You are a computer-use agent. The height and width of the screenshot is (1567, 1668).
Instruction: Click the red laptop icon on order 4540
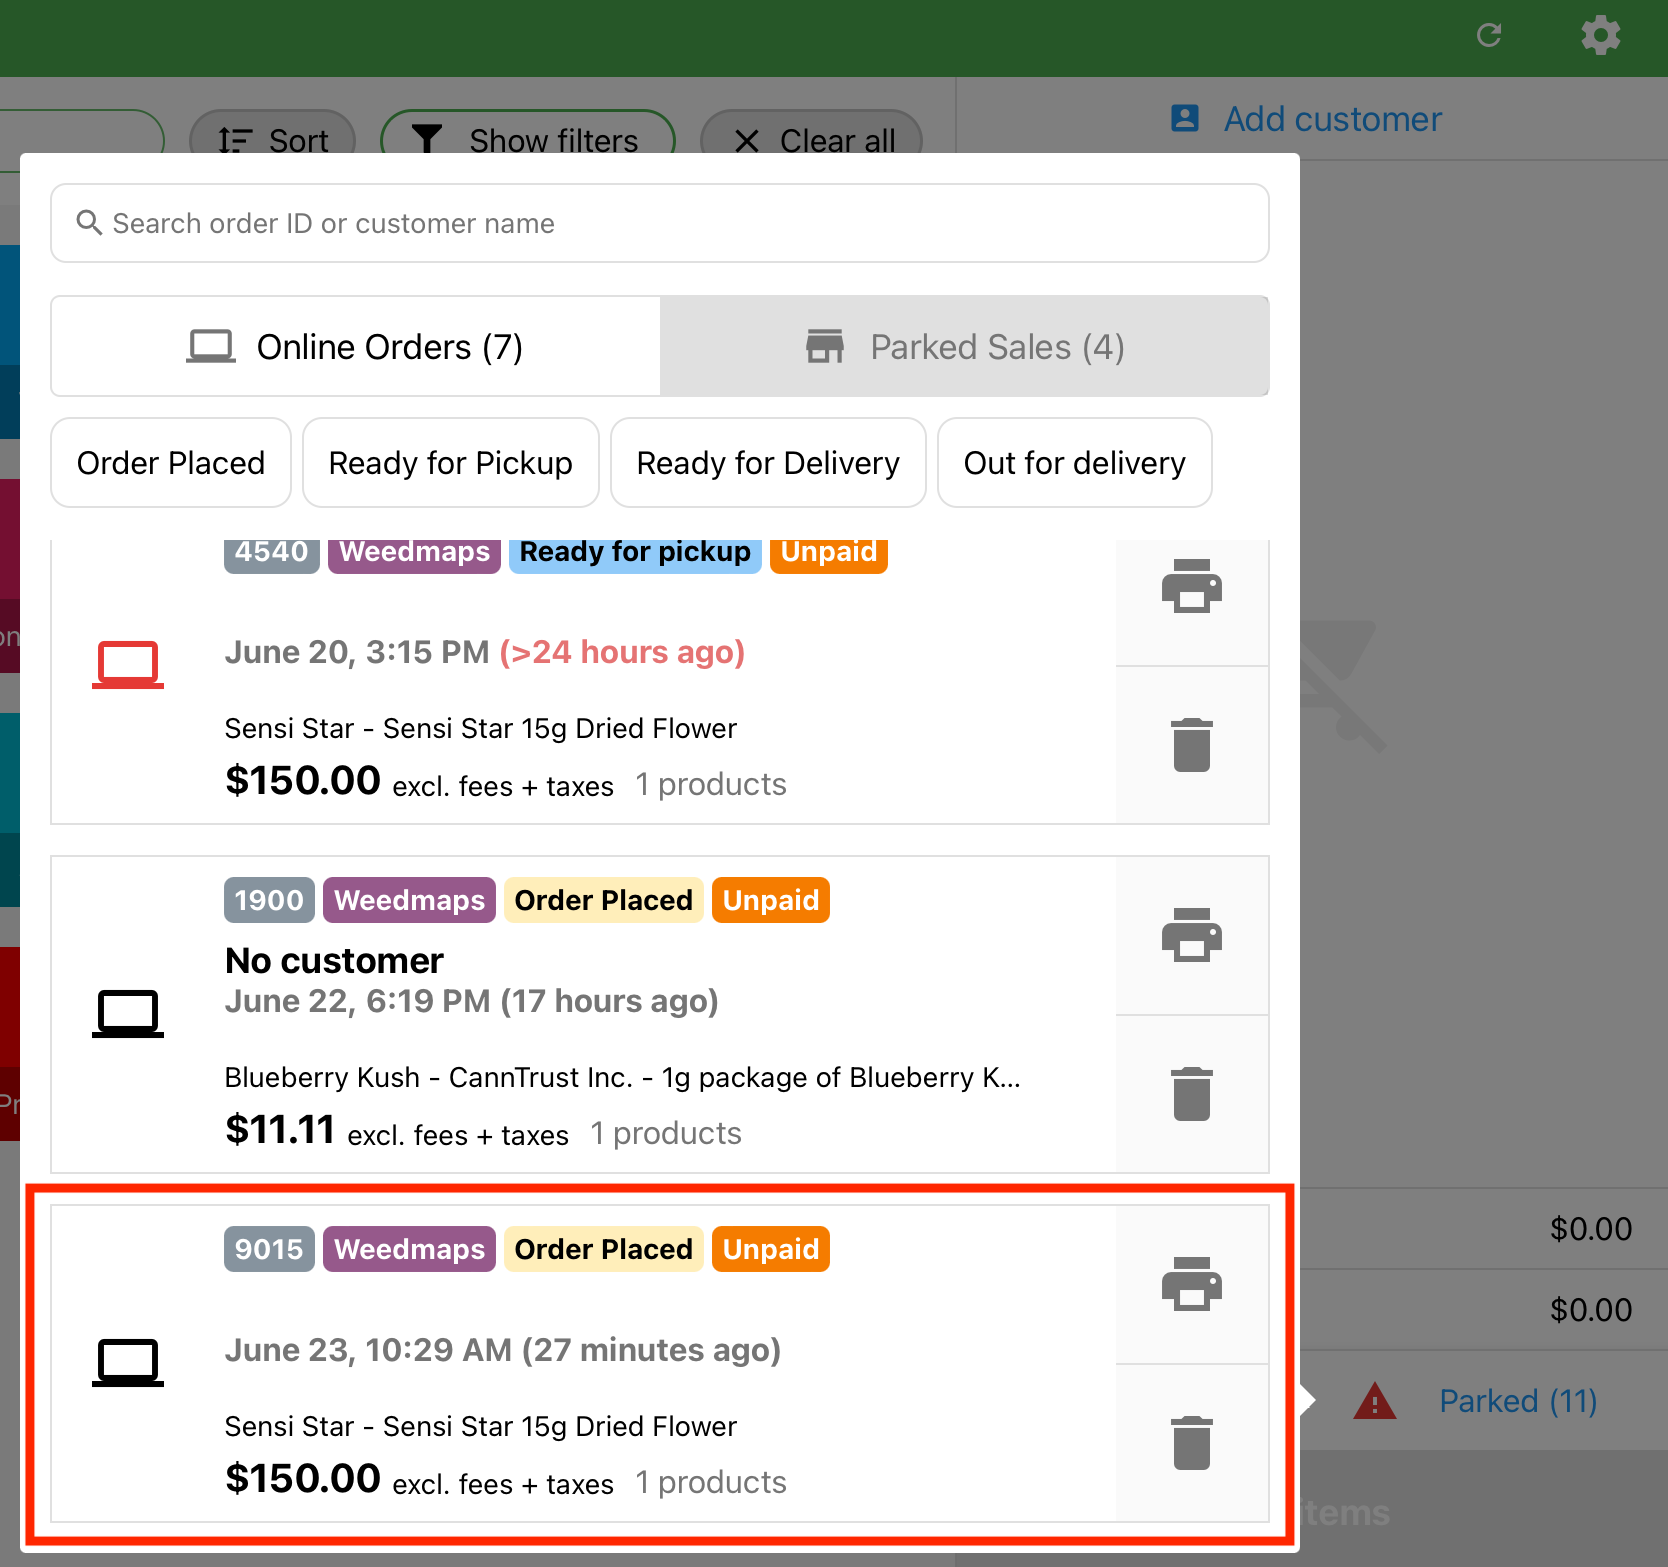click(128, 664)
